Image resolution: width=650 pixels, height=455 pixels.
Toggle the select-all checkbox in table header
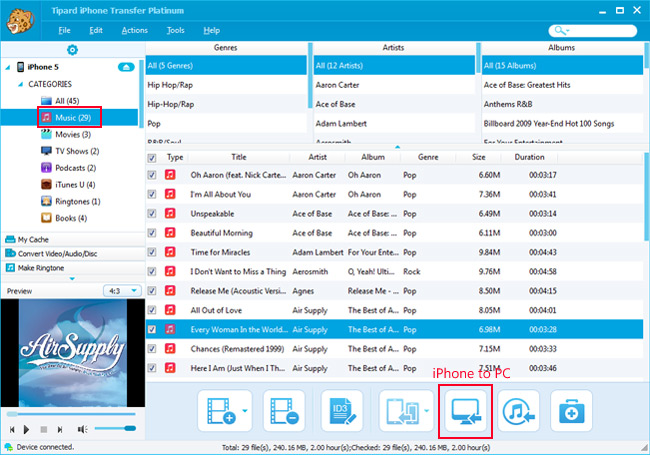pos(152,157)
